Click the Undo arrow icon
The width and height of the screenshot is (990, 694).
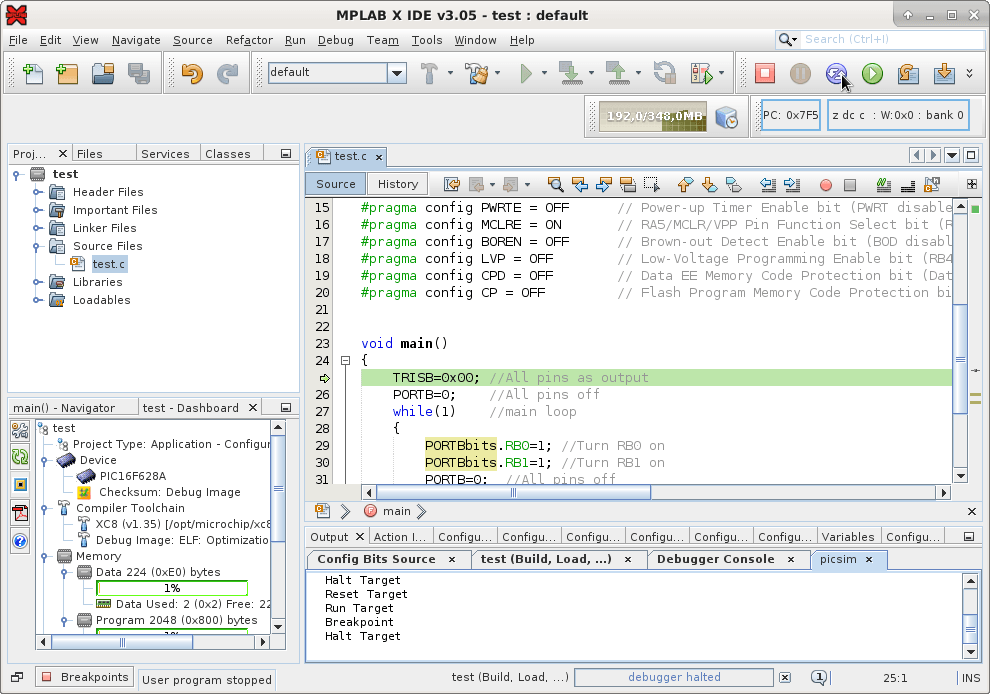tap(192, 73)
